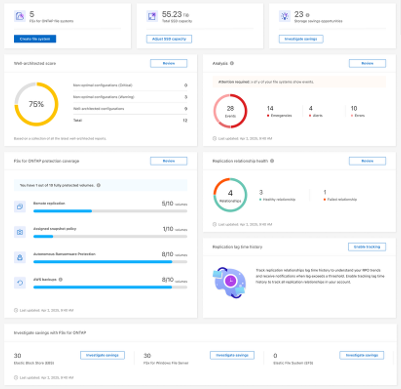Click clock icon in replication health last updated
Viewport: 401px width, 389px height.
coord(215,224)
